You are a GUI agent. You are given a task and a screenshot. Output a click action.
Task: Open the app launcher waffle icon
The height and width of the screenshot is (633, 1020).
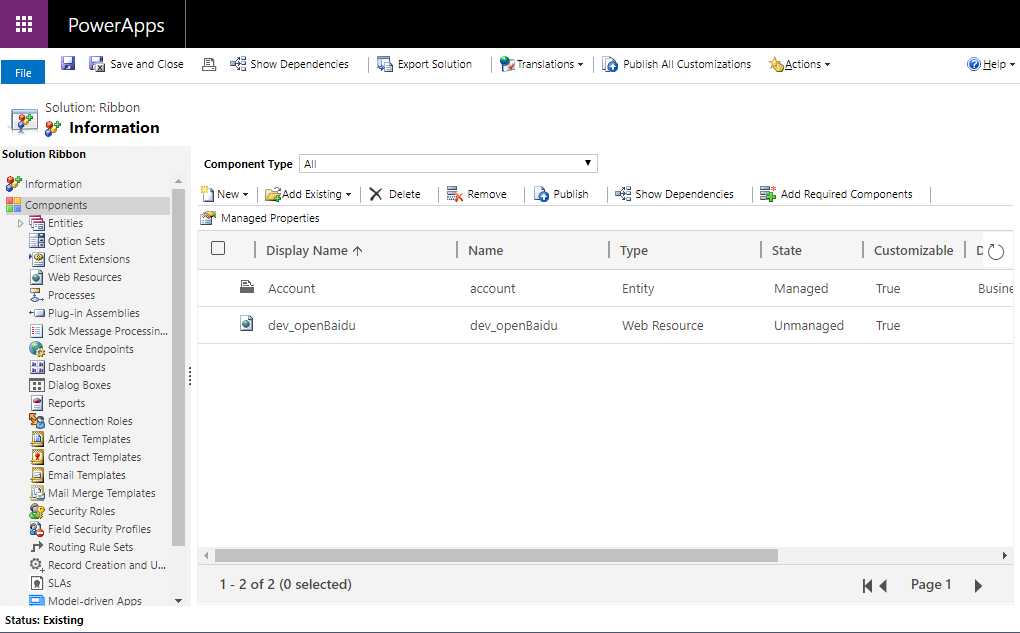(24, 24)
